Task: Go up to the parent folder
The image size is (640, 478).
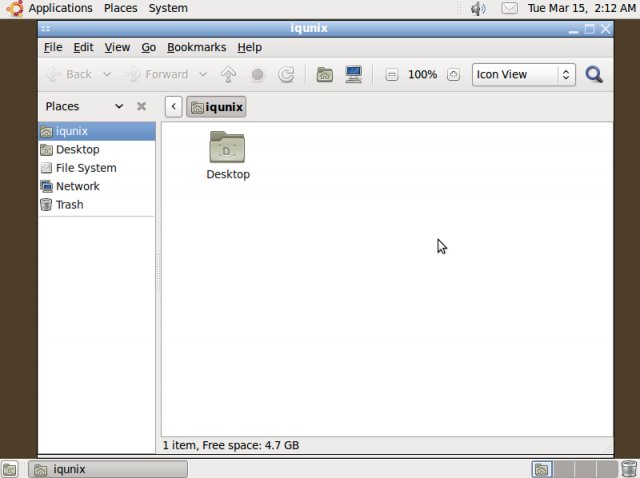Action: click(228, 74)
